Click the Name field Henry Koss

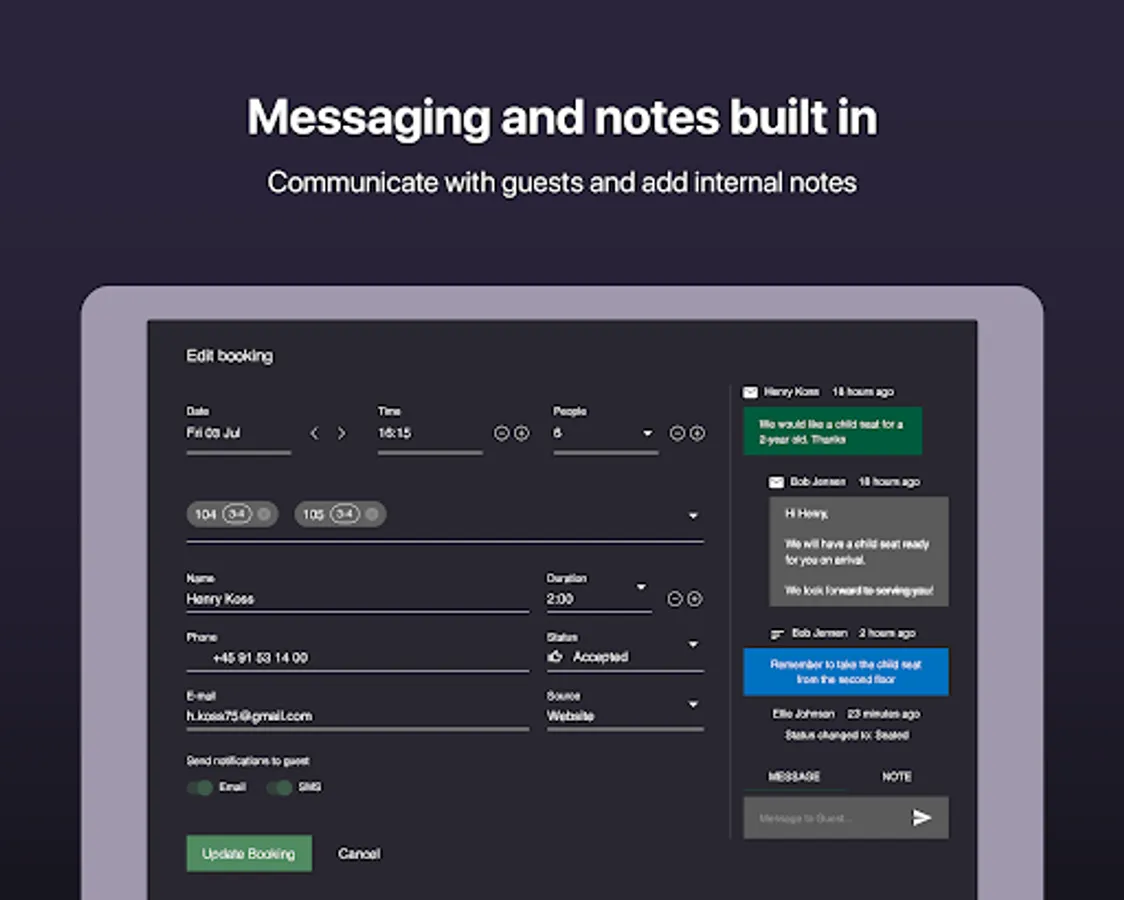coord(358,599)
